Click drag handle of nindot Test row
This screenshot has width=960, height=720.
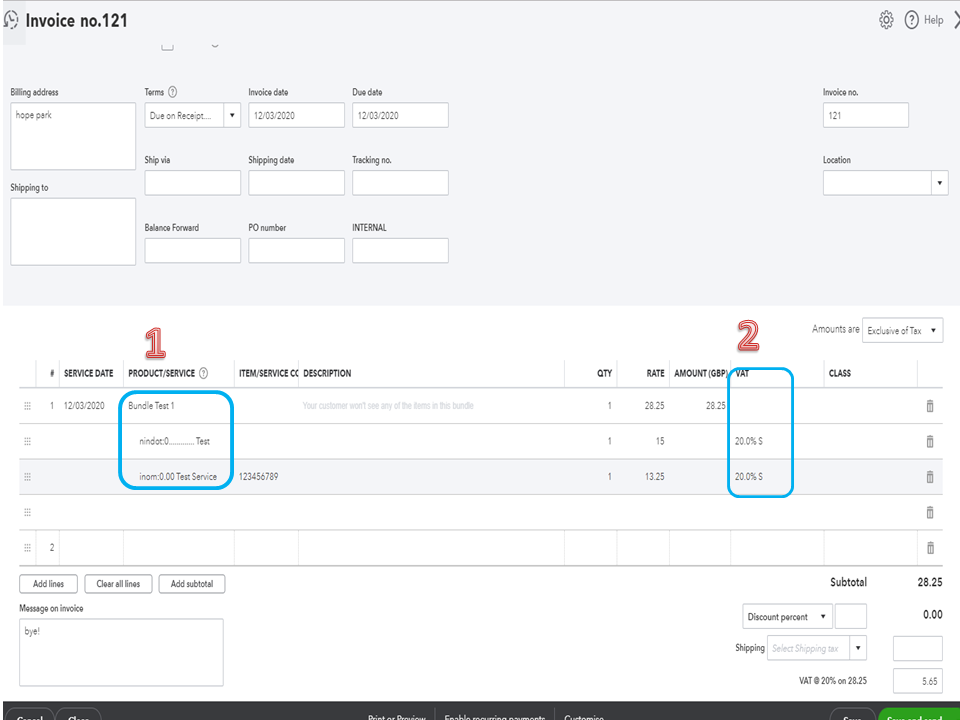(x=28, y=441)
